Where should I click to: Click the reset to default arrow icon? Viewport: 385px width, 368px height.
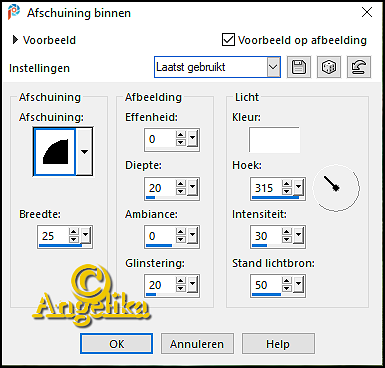pyautogui.click(x=359, y=67)
